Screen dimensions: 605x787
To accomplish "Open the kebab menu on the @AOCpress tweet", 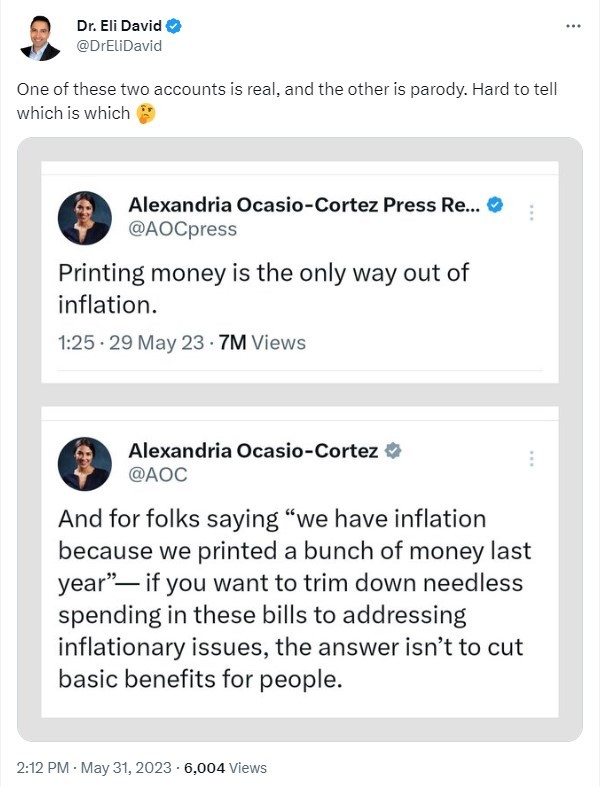I will coord(531,213).
